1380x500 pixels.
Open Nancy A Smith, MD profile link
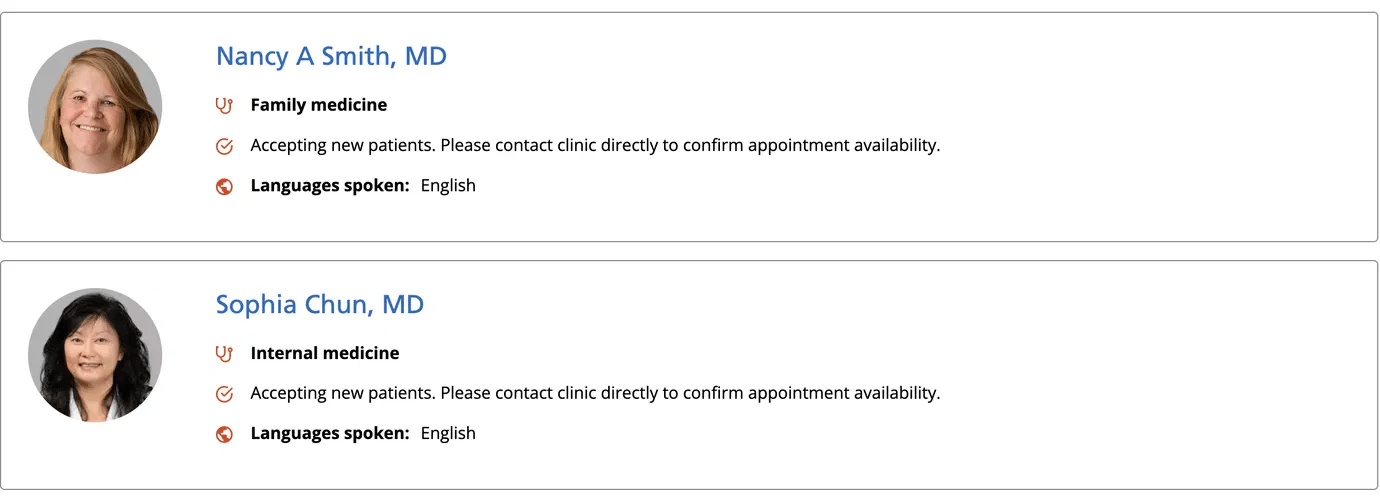coord(331,56)
